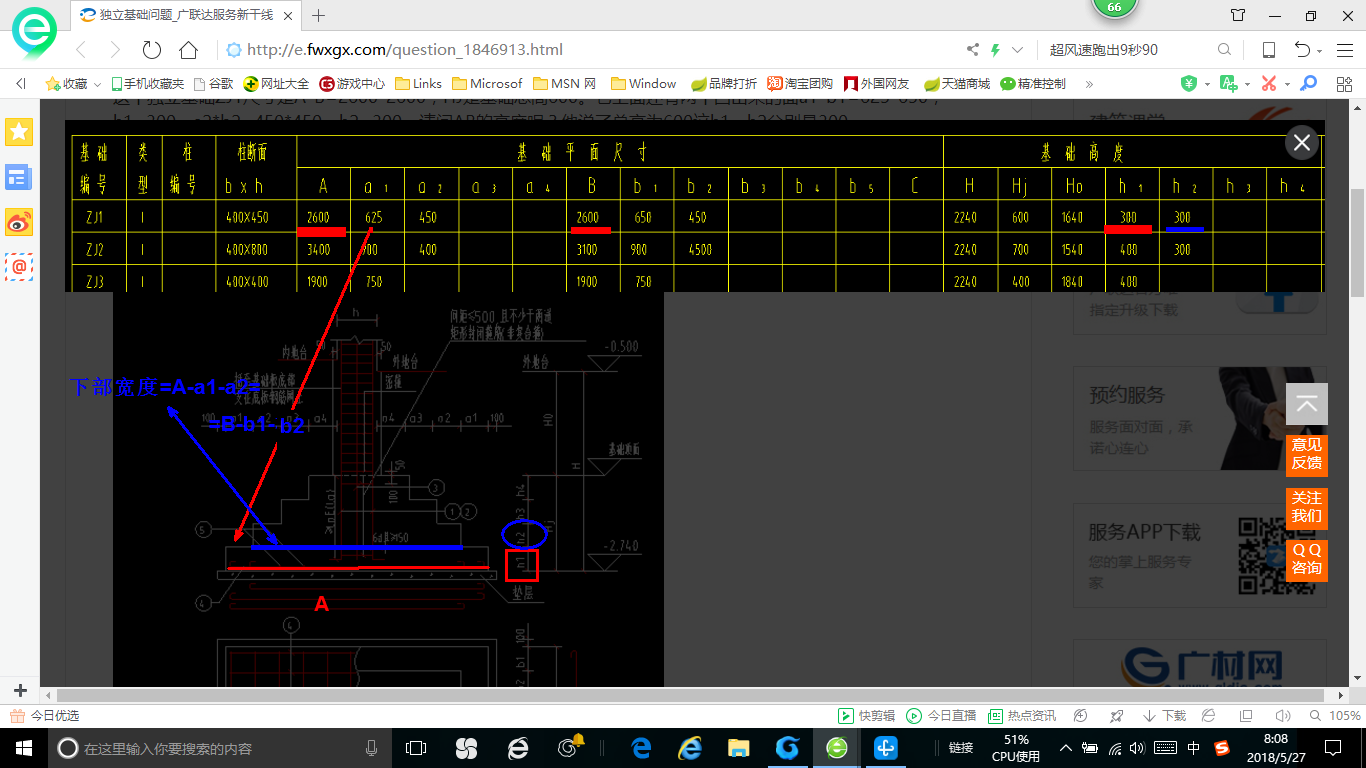Screen dimensions: 1366x768
Task: Open 品牌打折 bookmark
Action: pyautogui.click(x=723, y=84)
